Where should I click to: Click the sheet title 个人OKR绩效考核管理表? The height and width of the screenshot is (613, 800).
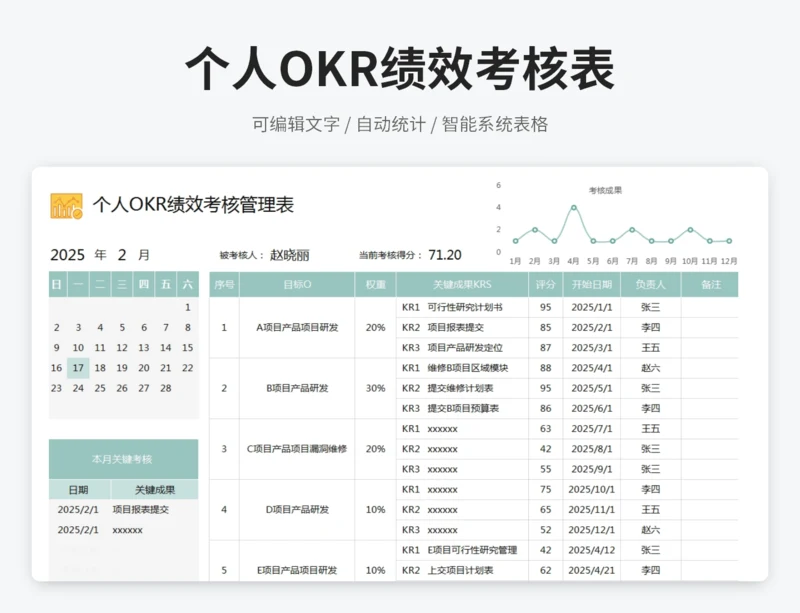(x=193, y=205)
